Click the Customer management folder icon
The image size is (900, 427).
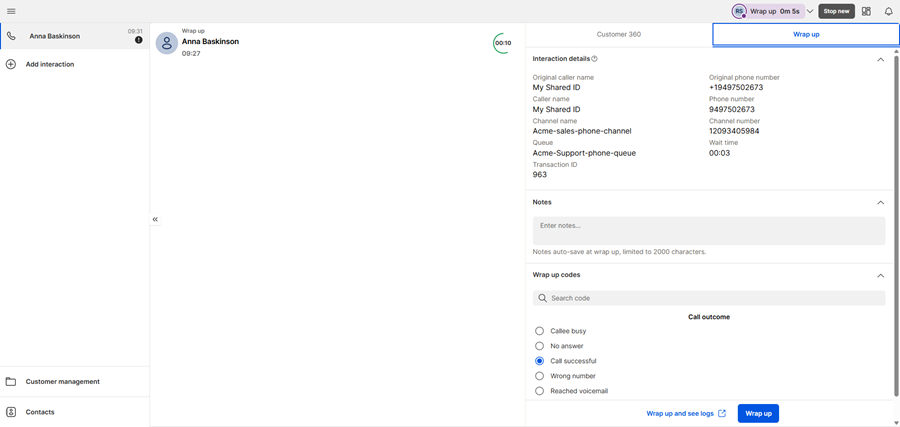11,382
